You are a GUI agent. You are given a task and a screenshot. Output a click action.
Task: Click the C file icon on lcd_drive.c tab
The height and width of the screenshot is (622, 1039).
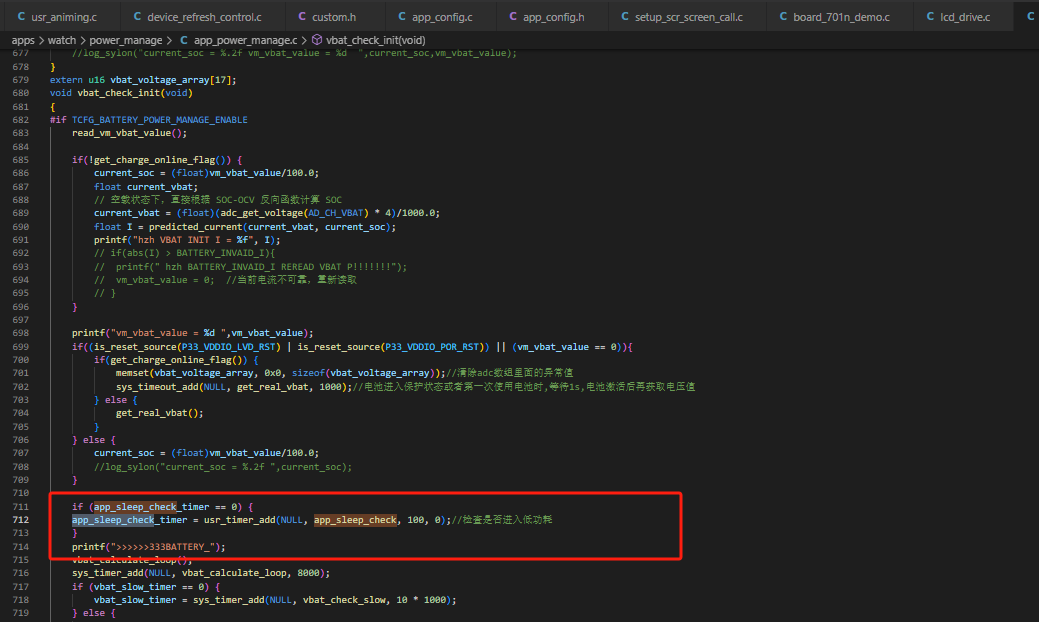point(930,17)
